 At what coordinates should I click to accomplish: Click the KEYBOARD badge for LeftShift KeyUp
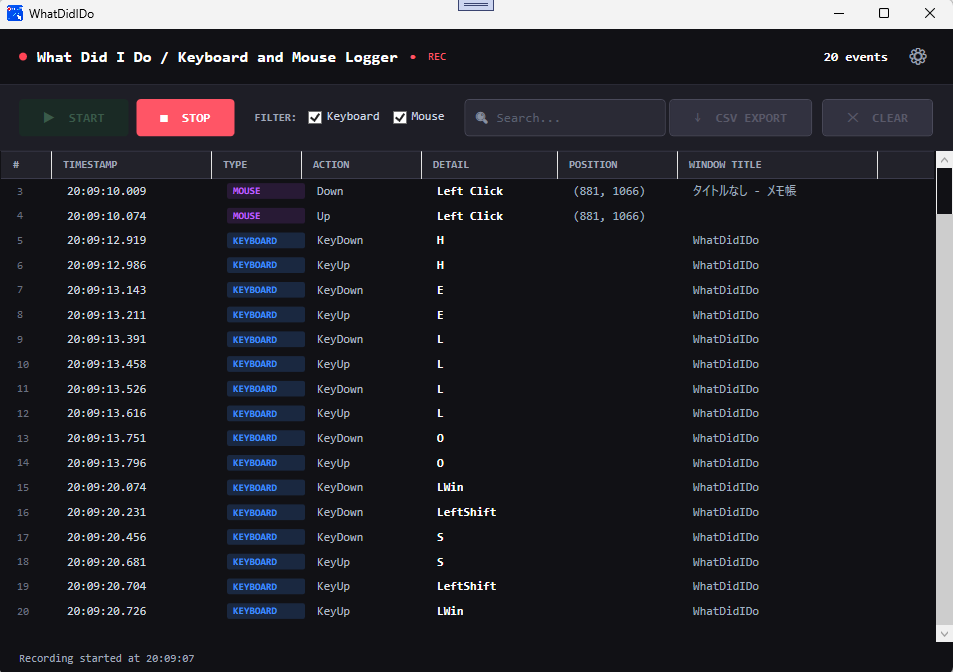pyautogui.click(x=266, y=586)
